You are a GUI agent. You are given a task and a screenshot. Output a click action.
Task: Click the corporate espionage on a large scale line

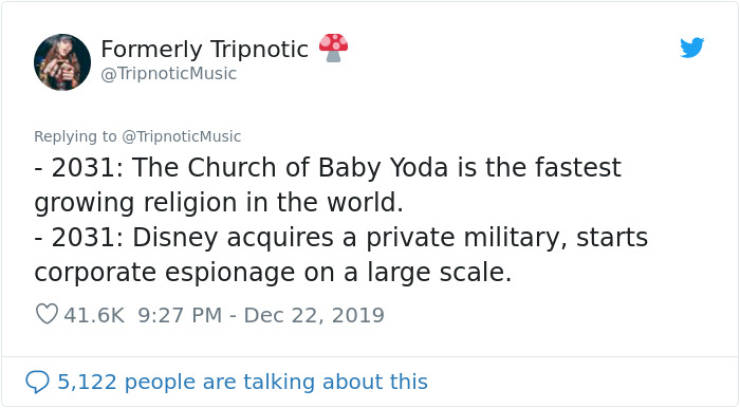tap(272, 272)
